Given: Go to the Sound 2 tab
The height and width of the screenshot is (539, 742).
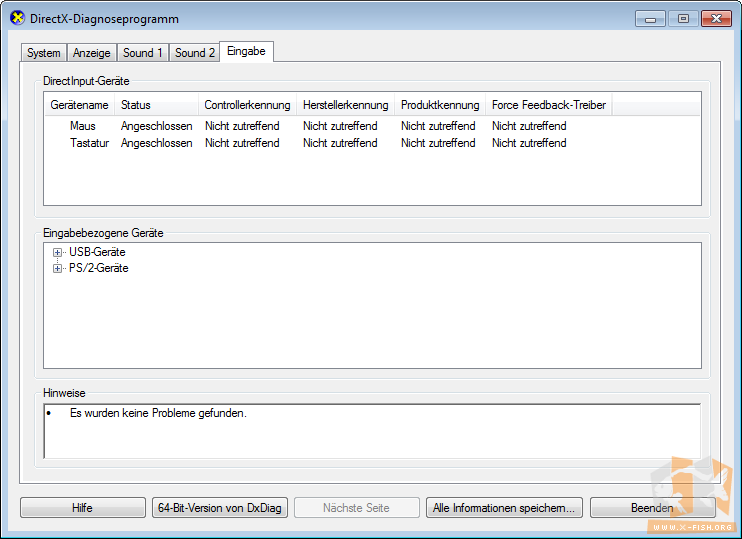Looking at the screenshot, I should click(x=194, y=53).
